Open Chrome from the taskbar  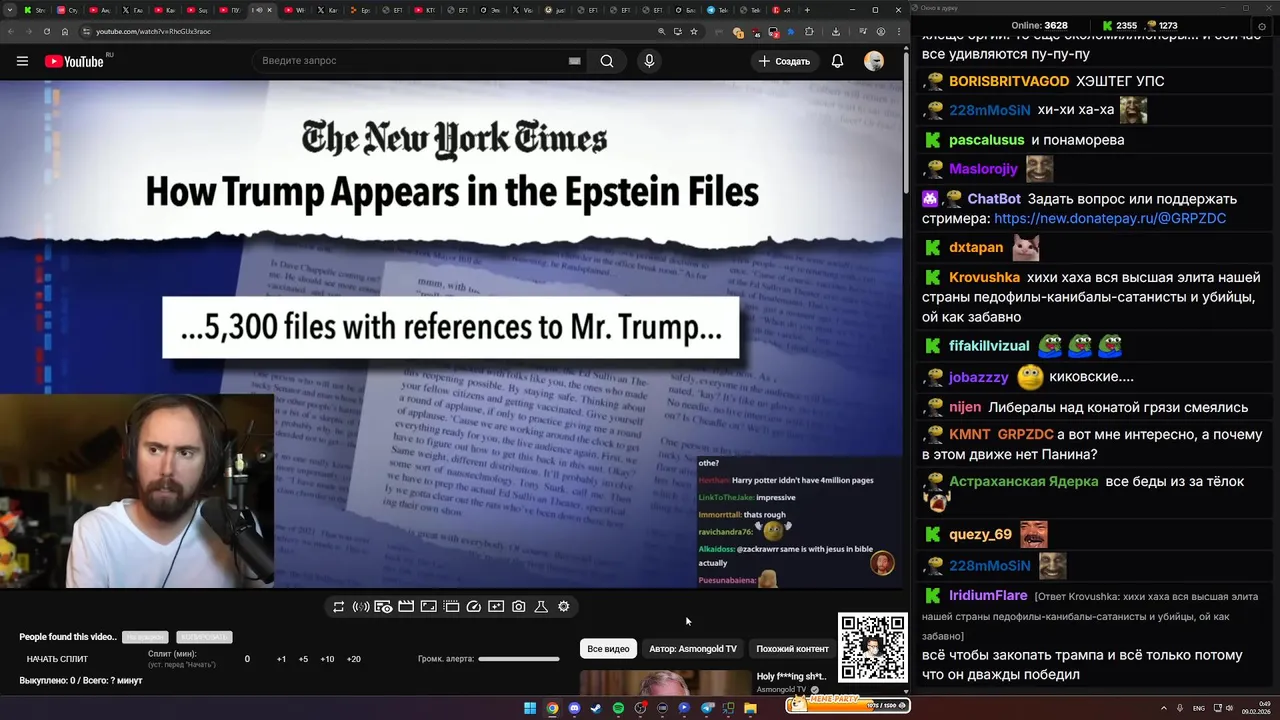[552, 708]
